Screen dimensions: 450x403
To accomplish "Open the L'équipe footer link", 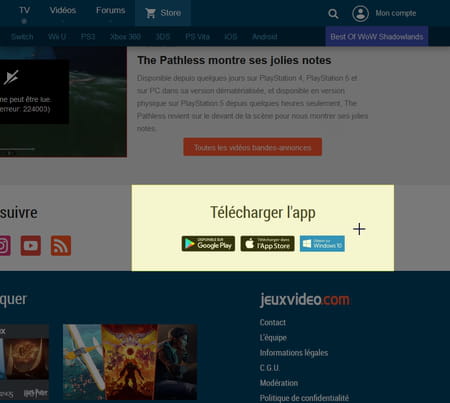I will pyautogui.click(x=273, y=338).
